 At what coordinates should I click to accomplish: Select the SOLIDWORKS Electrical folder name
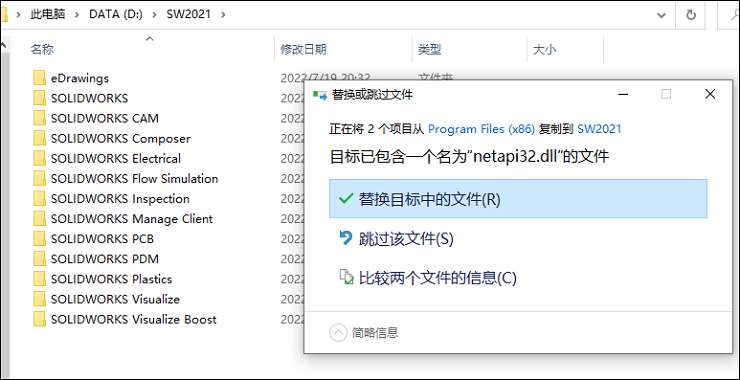pos(116,159)
